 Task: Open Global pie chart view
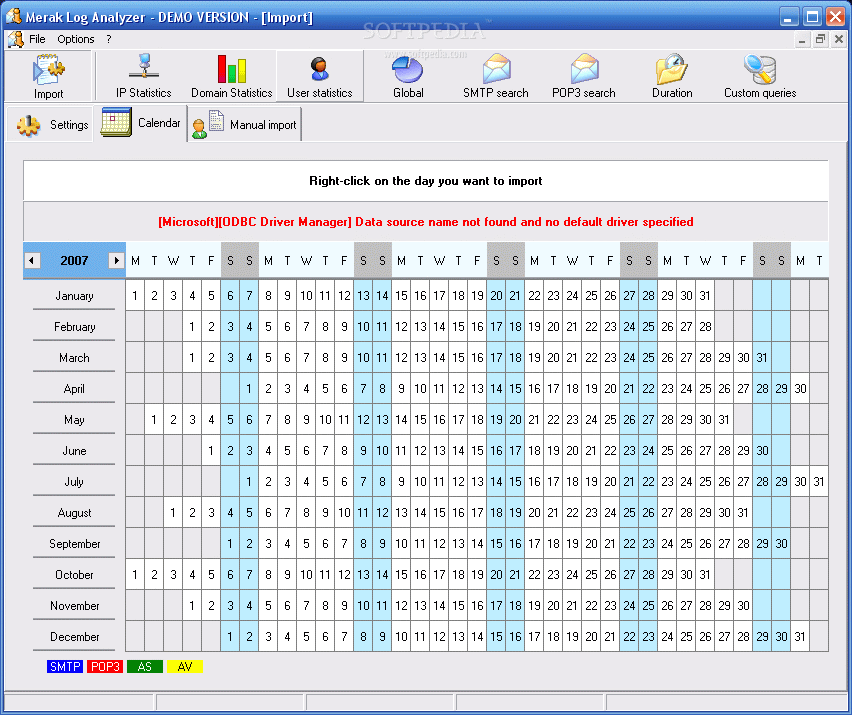click(408, 76)
